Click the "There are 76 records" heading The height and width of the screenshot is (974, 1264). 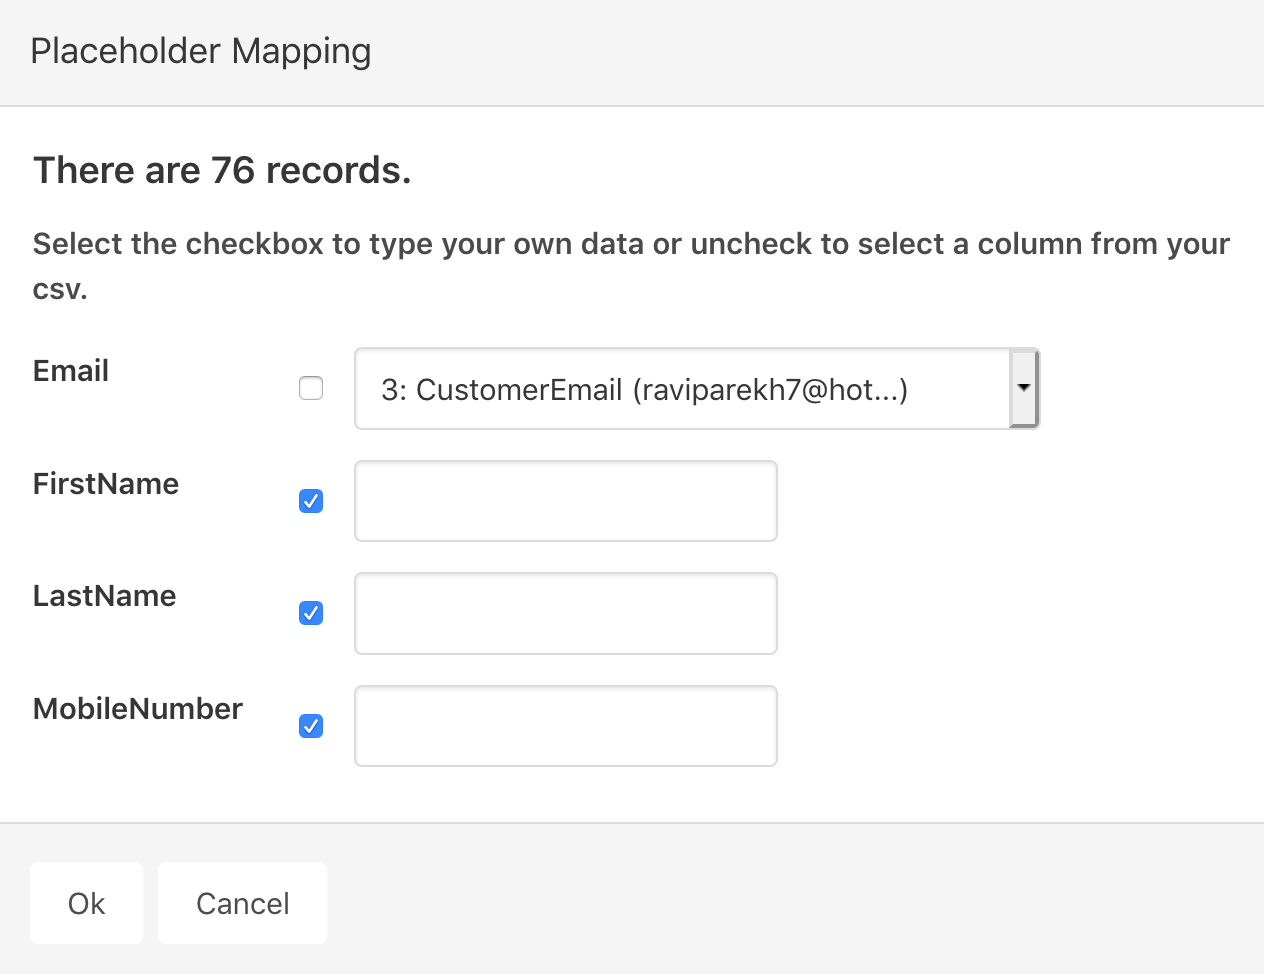(x=222, y=171)
